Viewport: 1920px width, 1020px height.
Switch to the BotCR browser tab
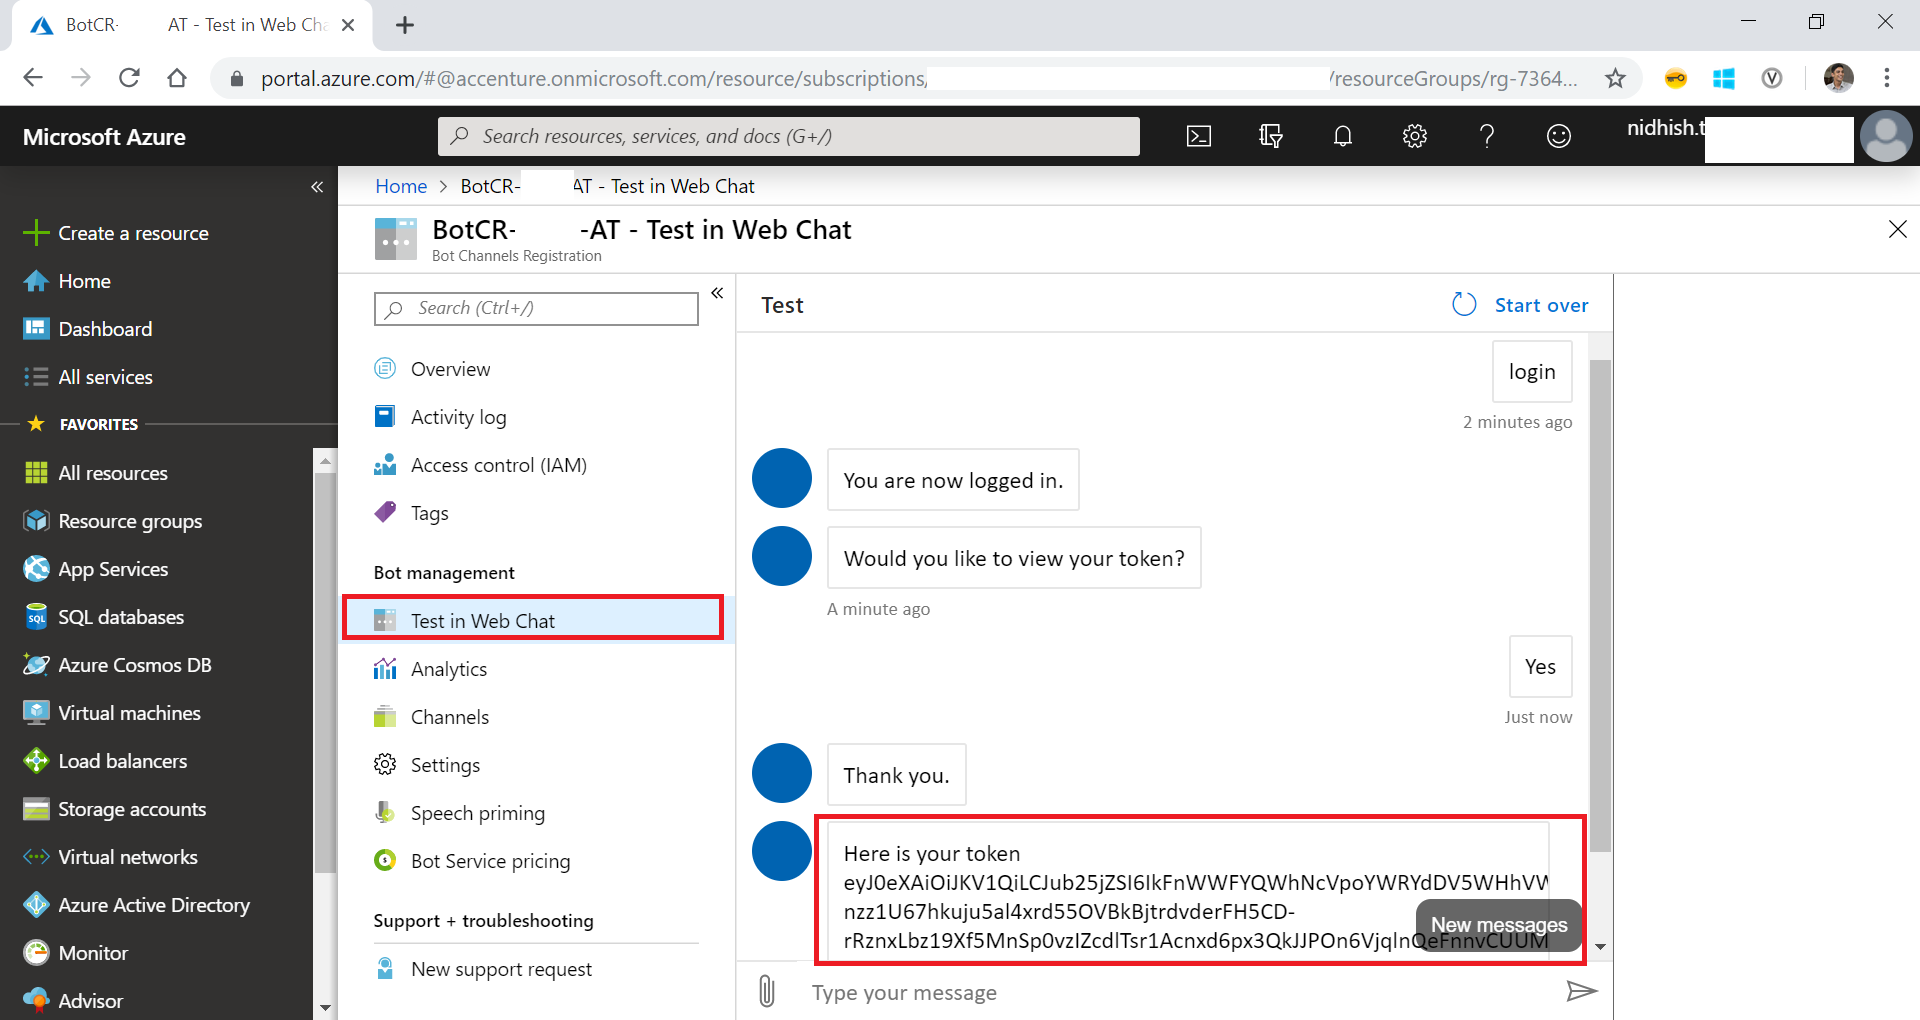pos(88,24)
